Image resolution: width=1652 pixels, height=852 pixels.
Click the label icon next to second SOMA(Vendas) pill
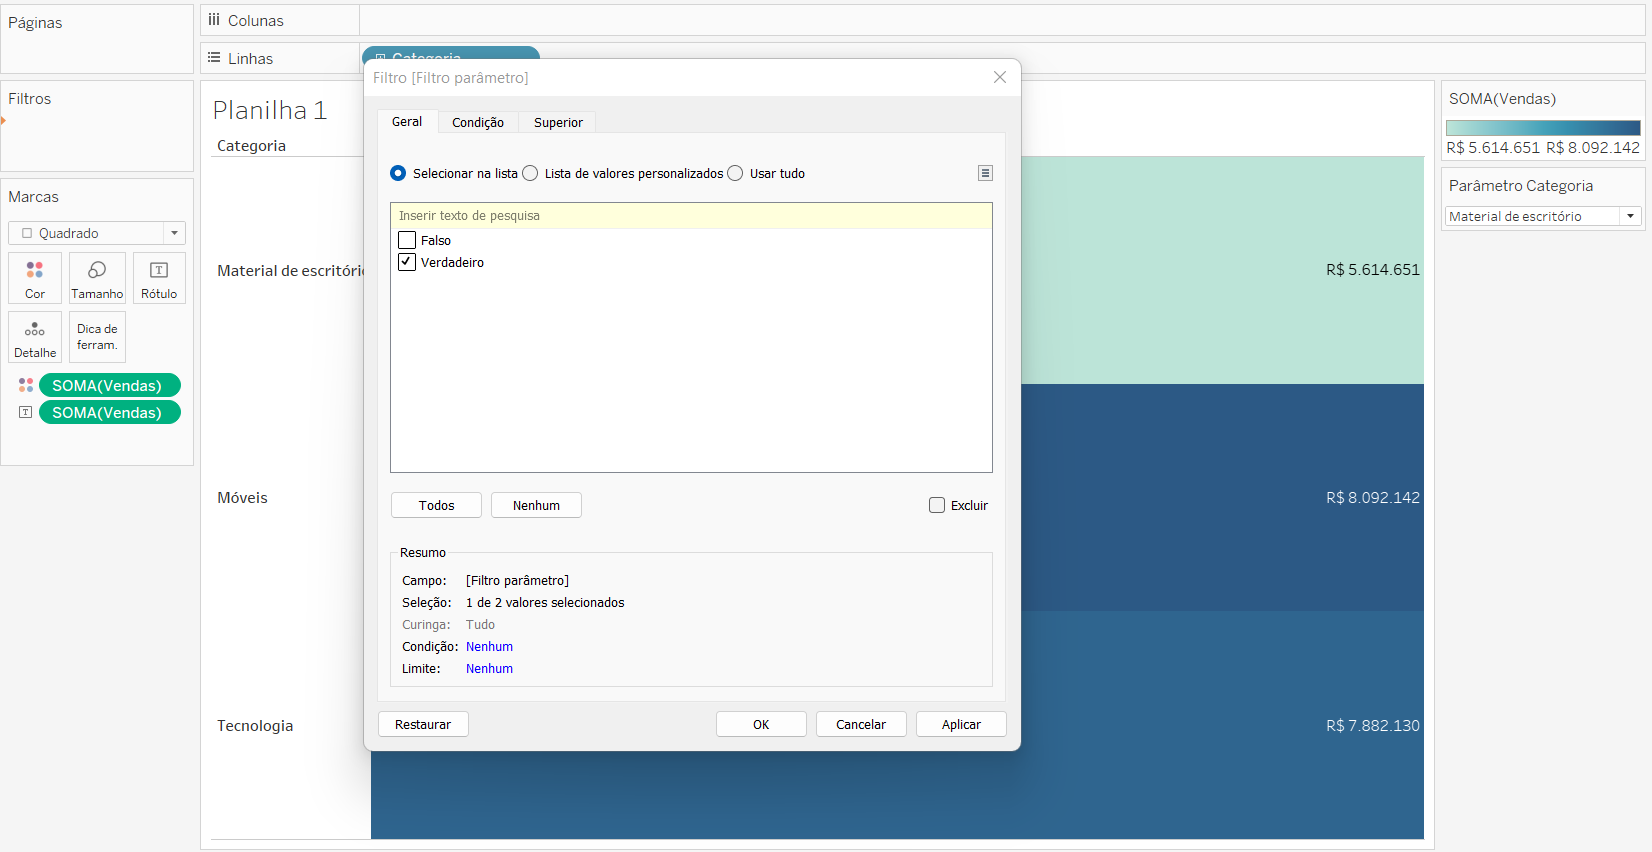[26, 412]
